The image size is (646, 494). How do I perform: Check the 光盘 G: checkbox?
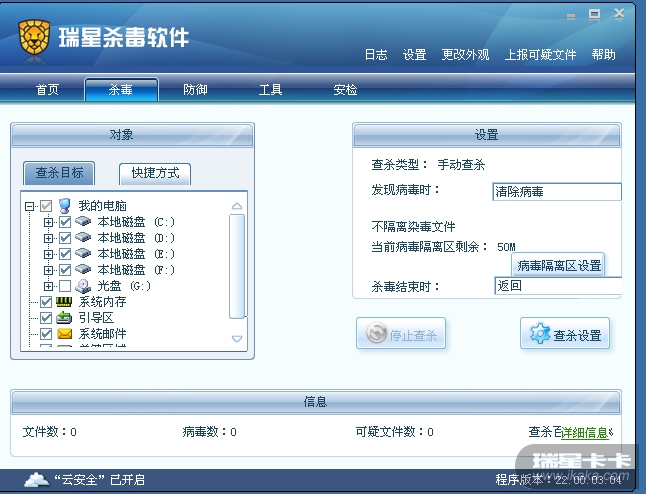point(65,286)
